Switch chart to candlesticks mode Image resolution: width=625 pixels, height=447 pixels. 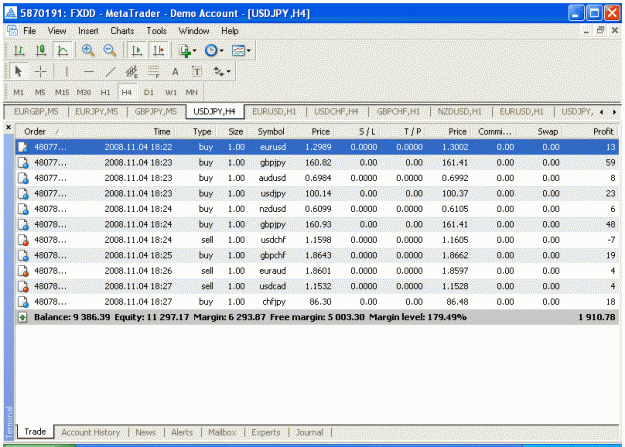(41, 51)
